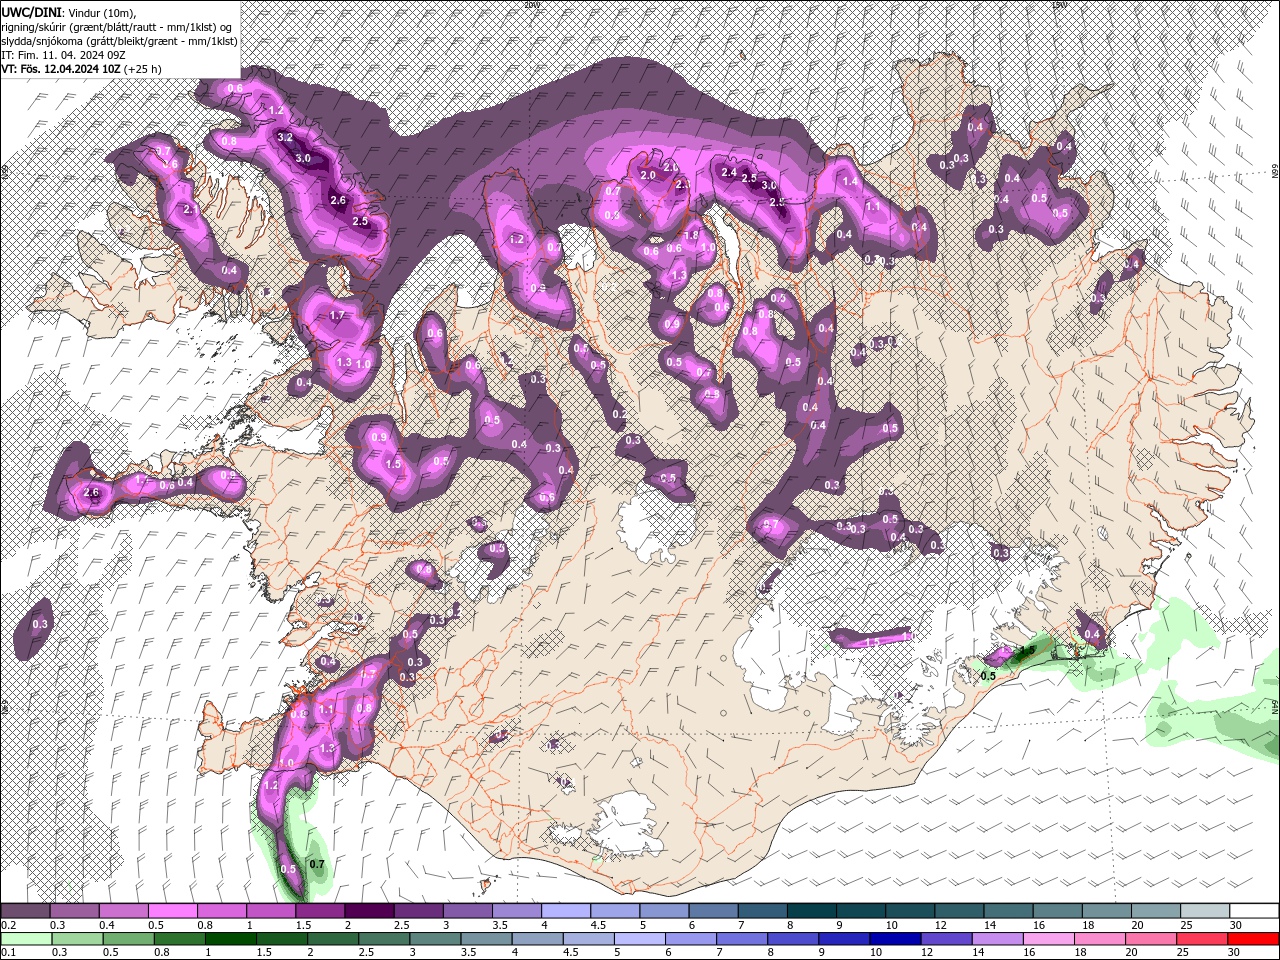Click the '2.4' snowfall value on the map
Screen dimensions: 1280x960
(729, 173)
